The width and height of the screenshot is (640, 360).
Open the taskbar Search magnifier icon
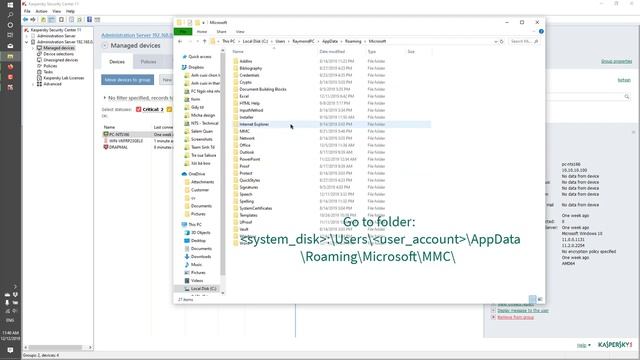point(10,15)
